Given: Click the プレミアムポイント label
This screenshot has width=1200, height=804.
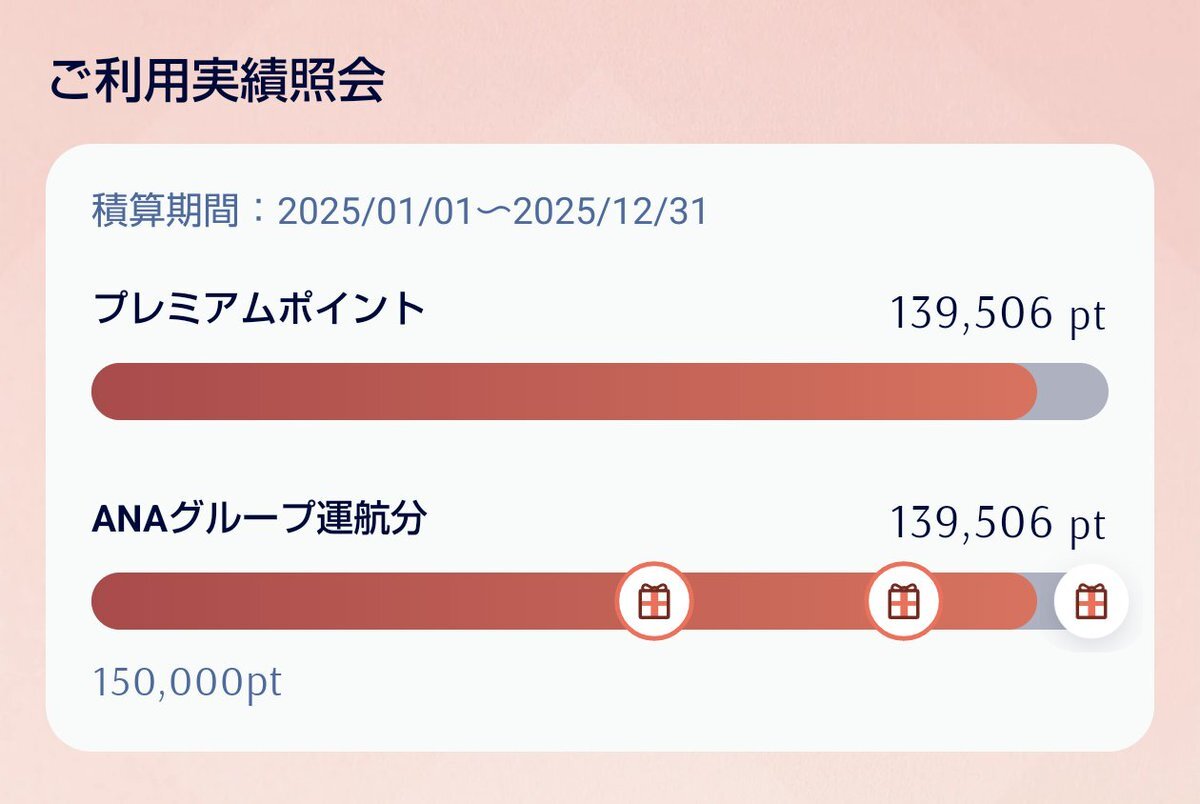Looking at the screenshot, I should coord(259,309).
